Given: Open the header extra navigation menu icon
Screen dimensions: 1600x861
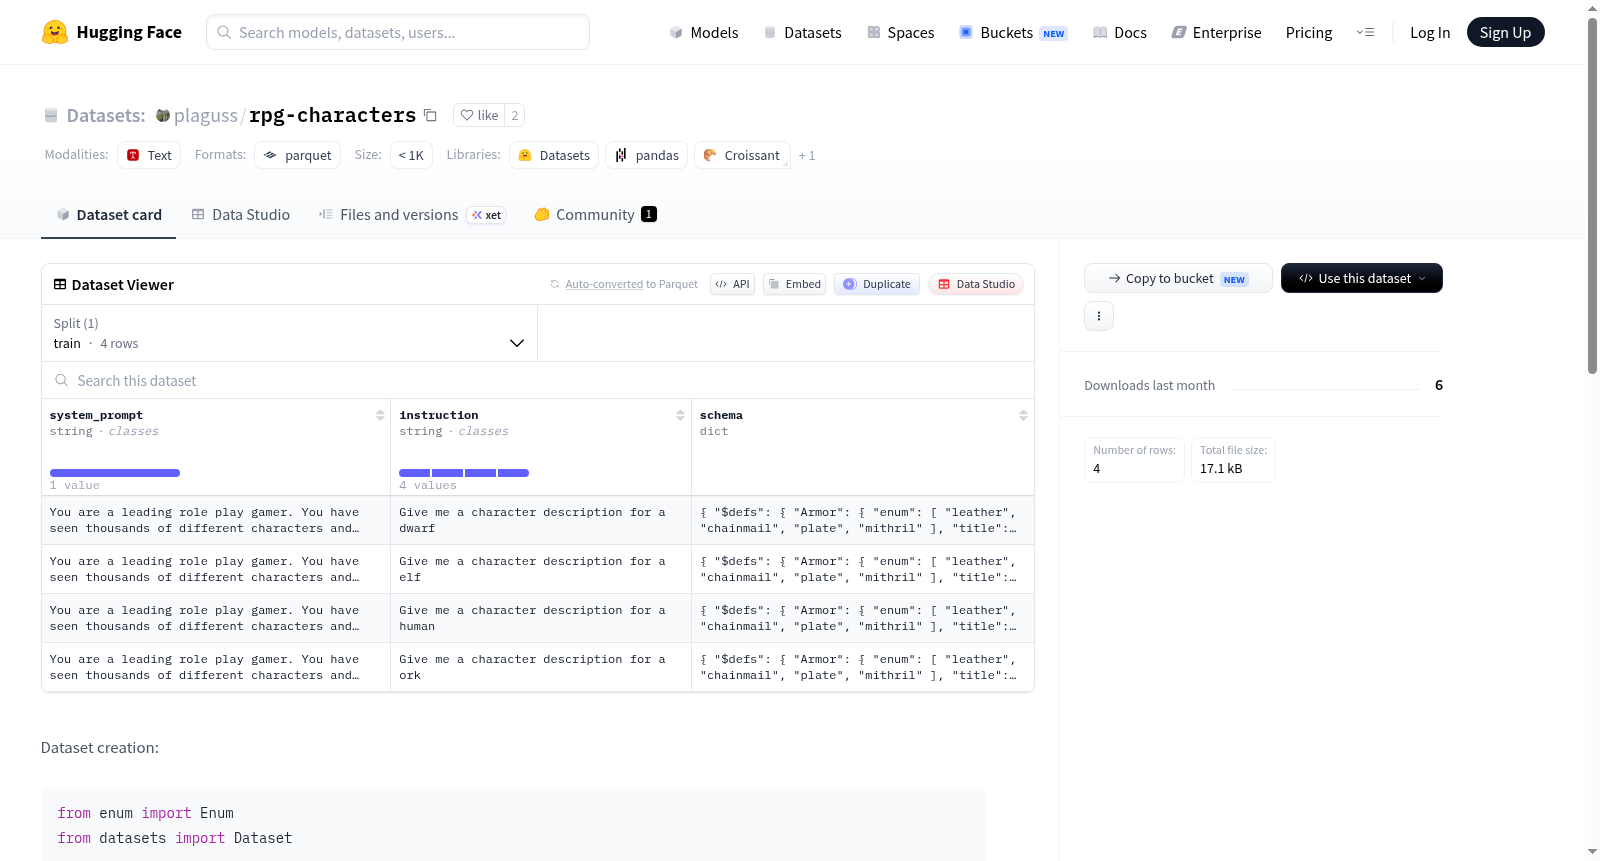Looking at the screenshot, I should (x=1365, y=32).
